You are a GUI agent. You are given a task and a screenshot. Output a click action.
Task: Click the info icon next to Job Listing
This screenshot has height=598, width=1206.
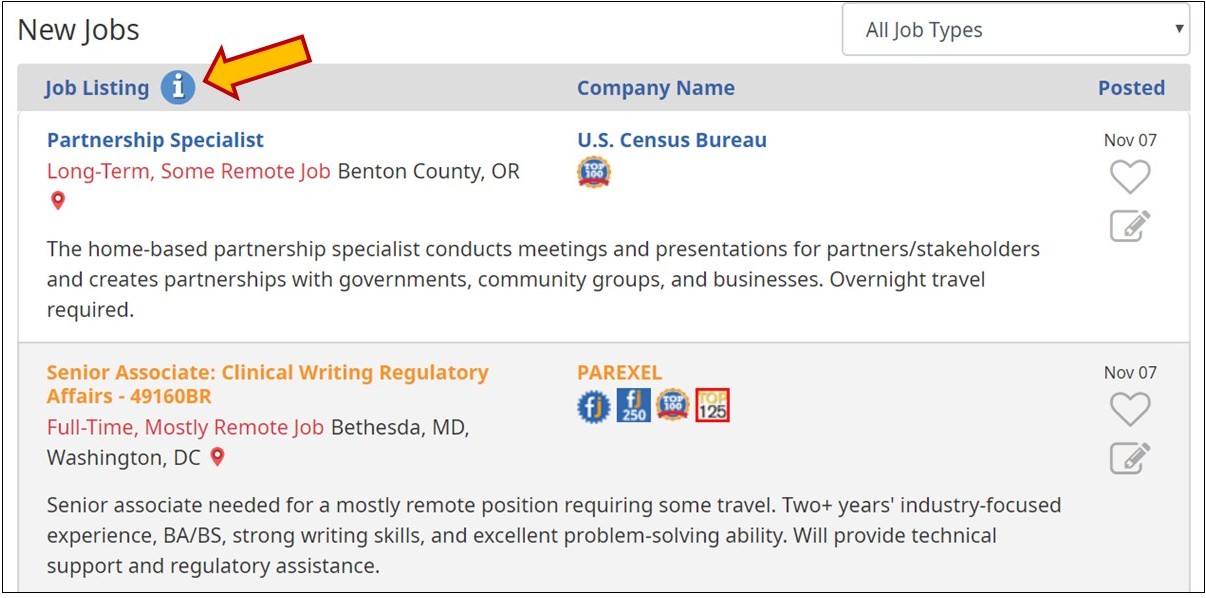pos(178,88)
